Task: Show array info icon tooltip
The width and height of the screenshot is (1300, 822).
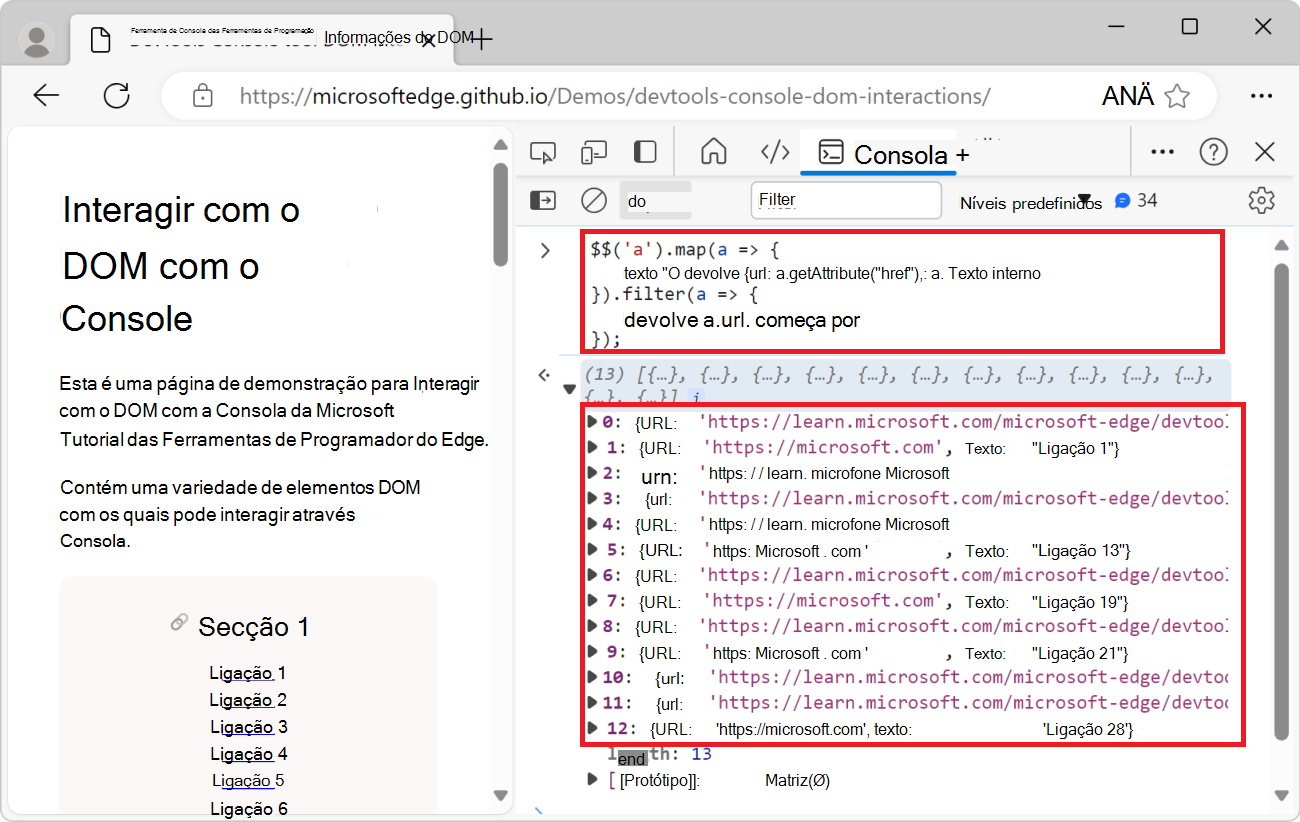Action: pyautogui.click(x=696, y=398)
